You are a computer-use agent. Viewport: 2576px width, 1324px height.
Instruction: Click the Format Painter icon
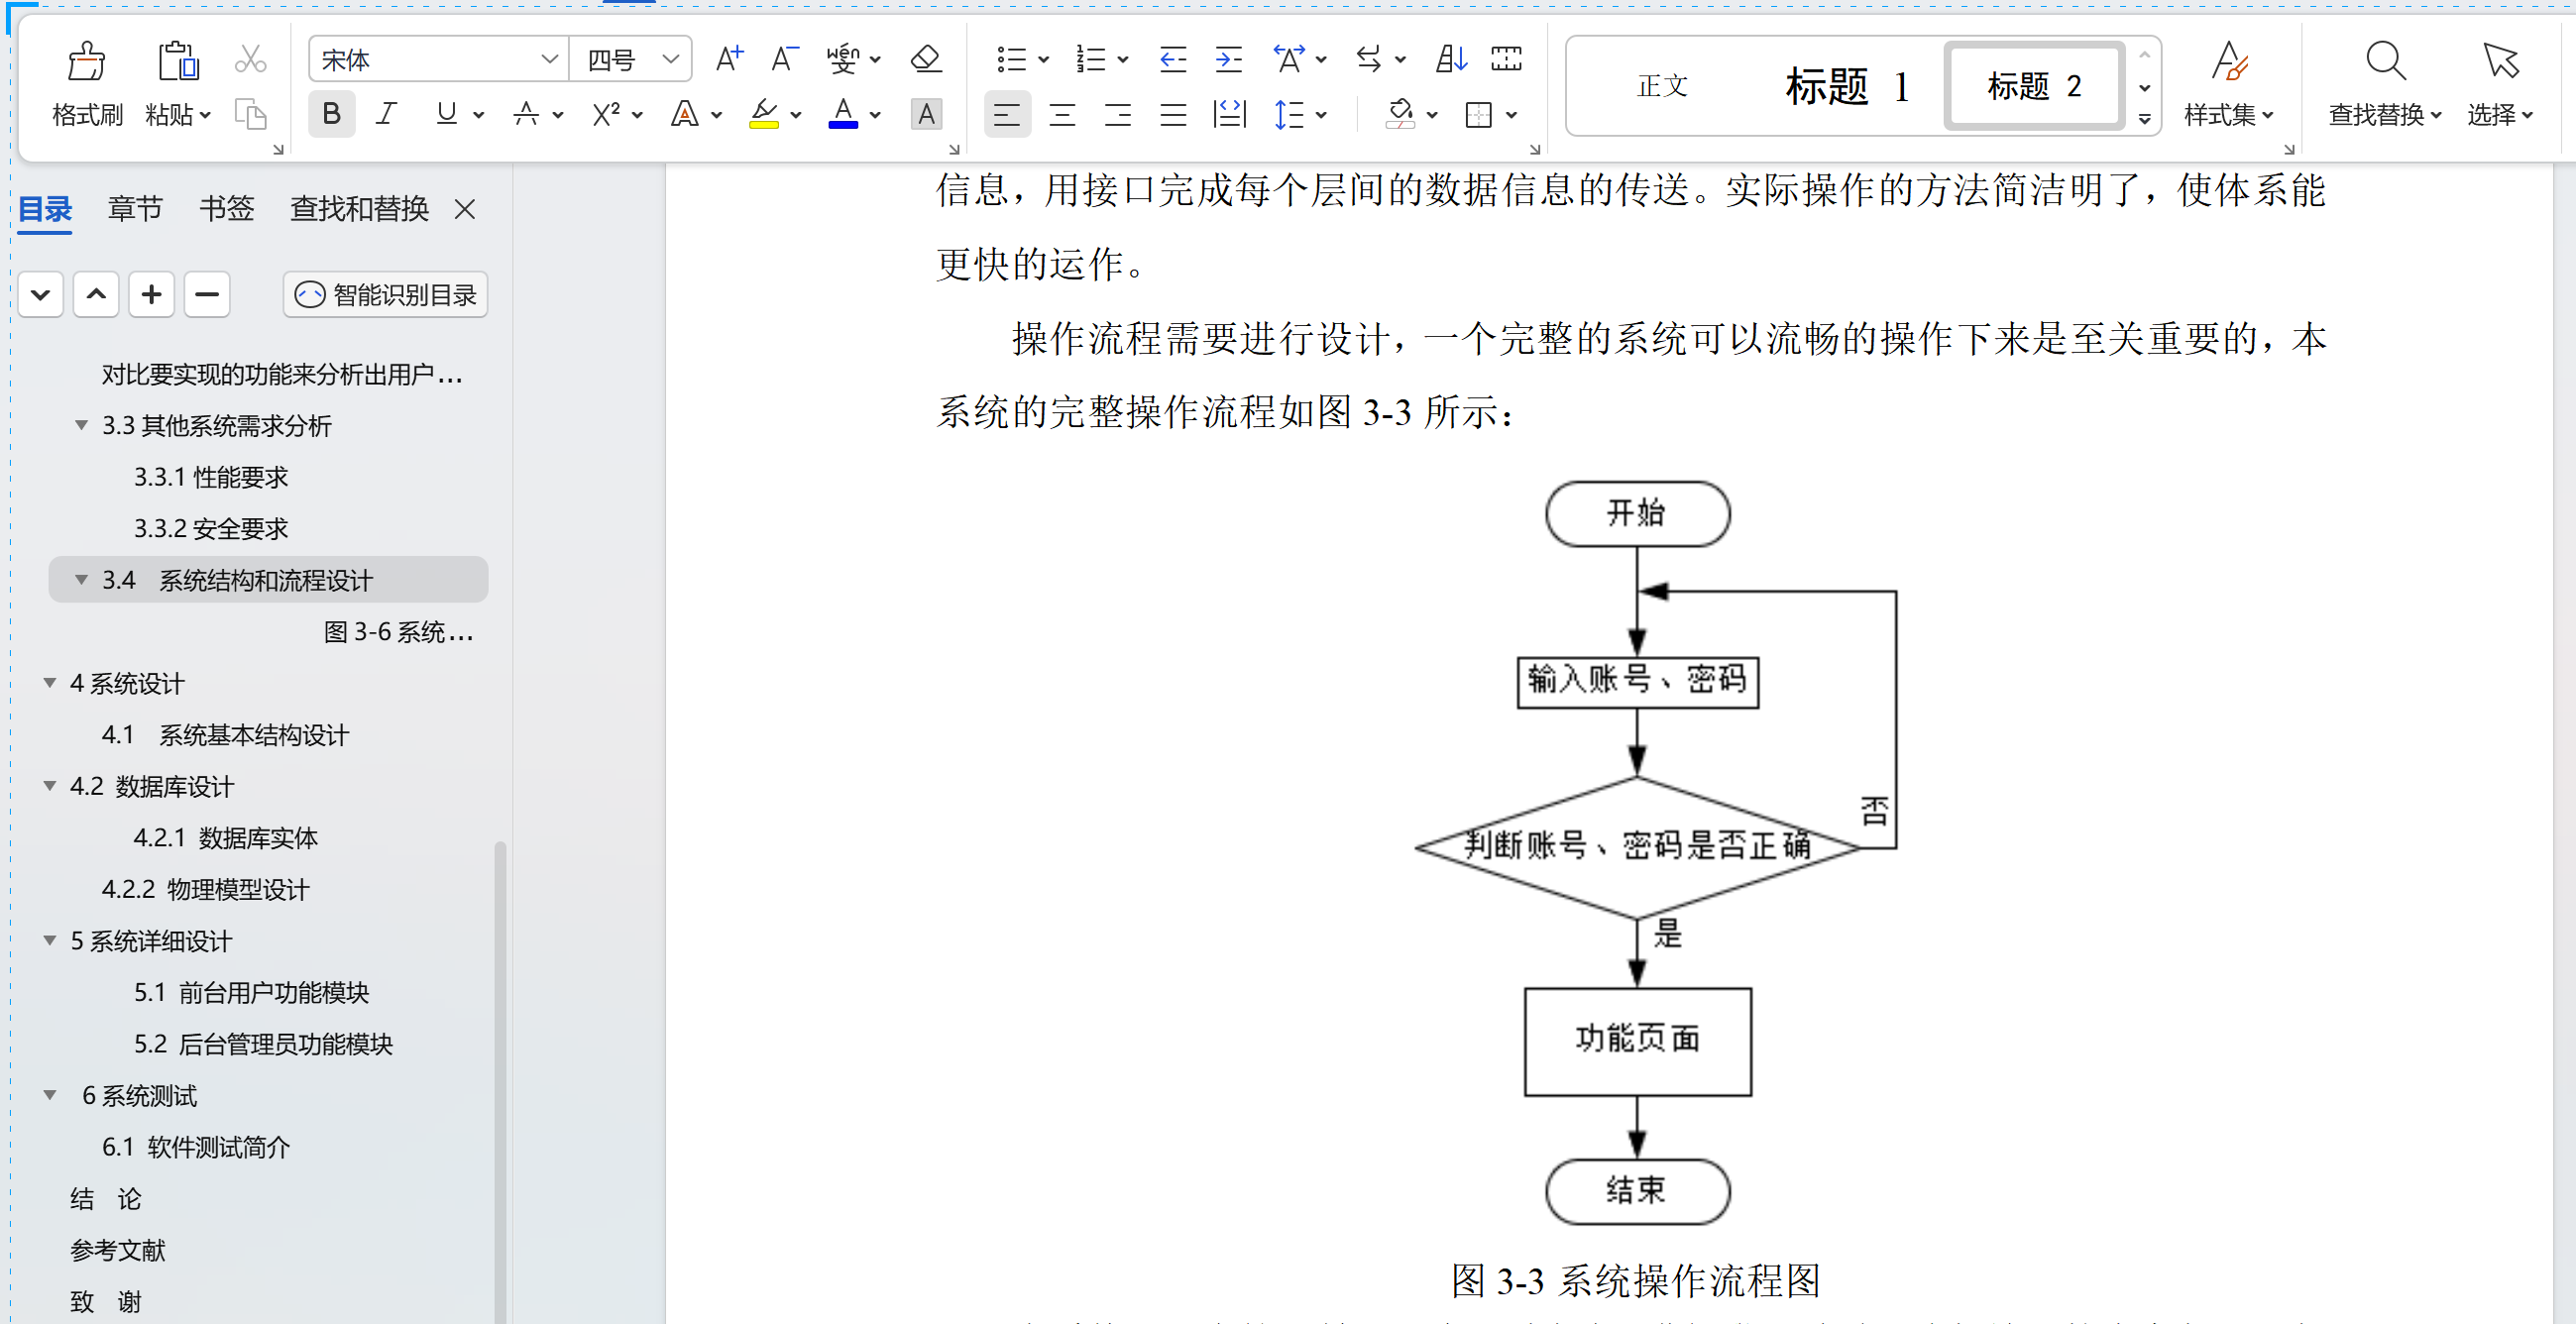[86, 62]
